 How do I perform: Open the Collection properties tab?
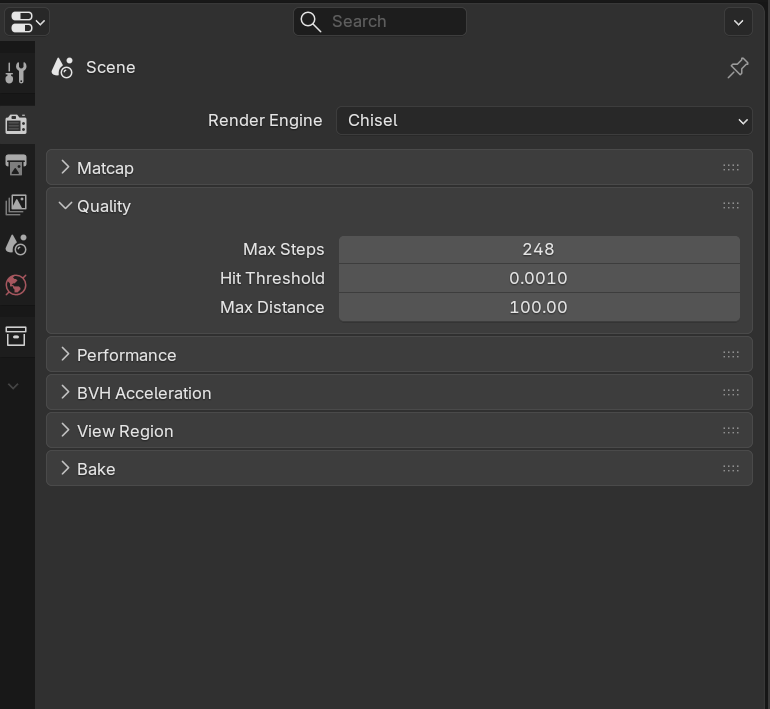coord(16,336)
